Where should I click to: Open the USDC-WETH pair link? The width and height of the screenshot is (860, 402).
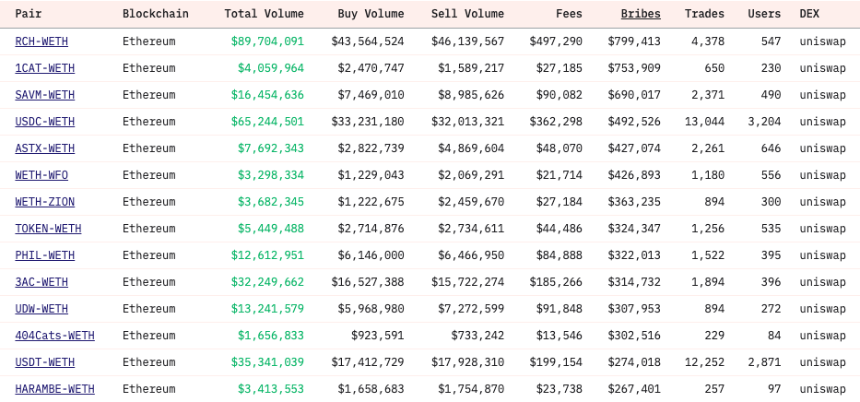pos(45,121)
